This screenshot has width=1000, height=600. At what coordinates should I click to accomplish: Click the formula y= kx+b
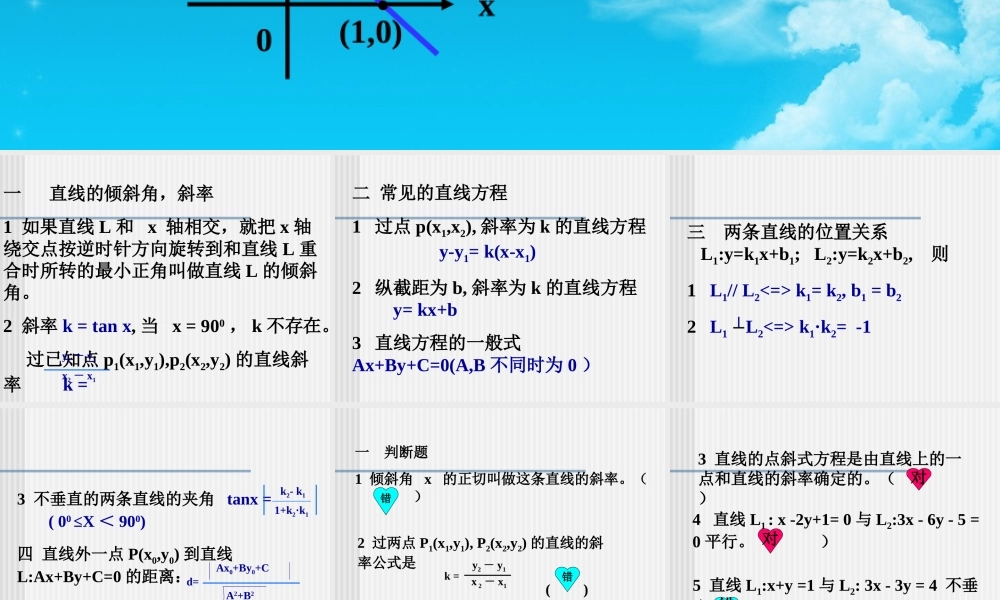pyautogui.click(x=425, y=311)
